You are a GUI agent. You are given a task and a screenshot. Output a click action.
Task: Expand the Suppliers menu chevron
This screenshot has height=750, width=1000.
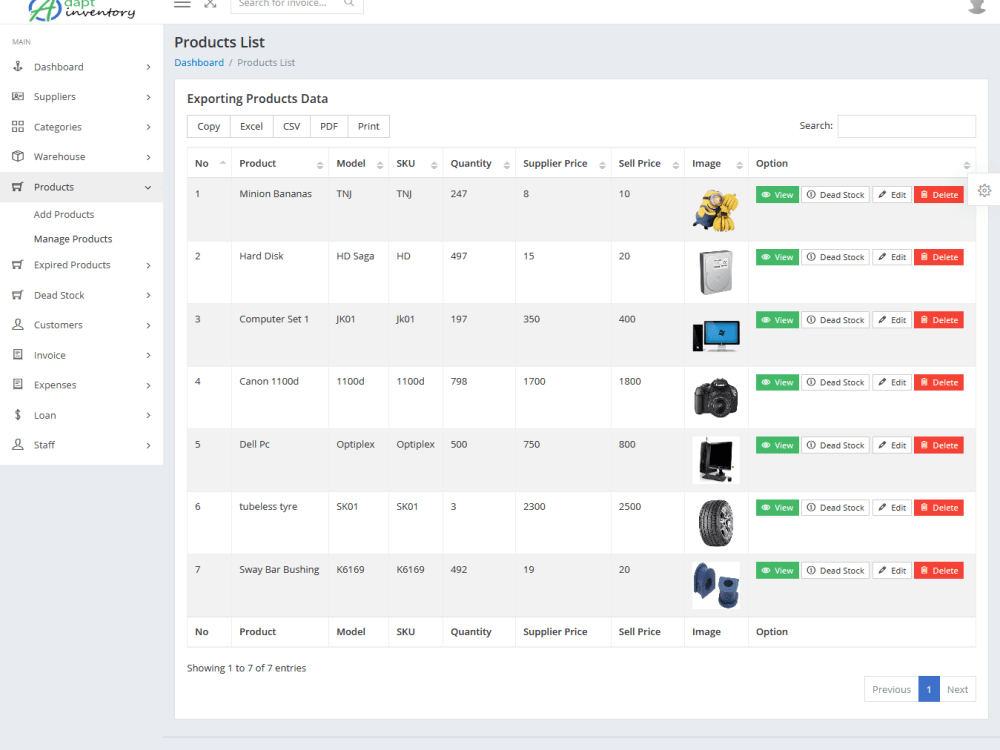point(148,97)
